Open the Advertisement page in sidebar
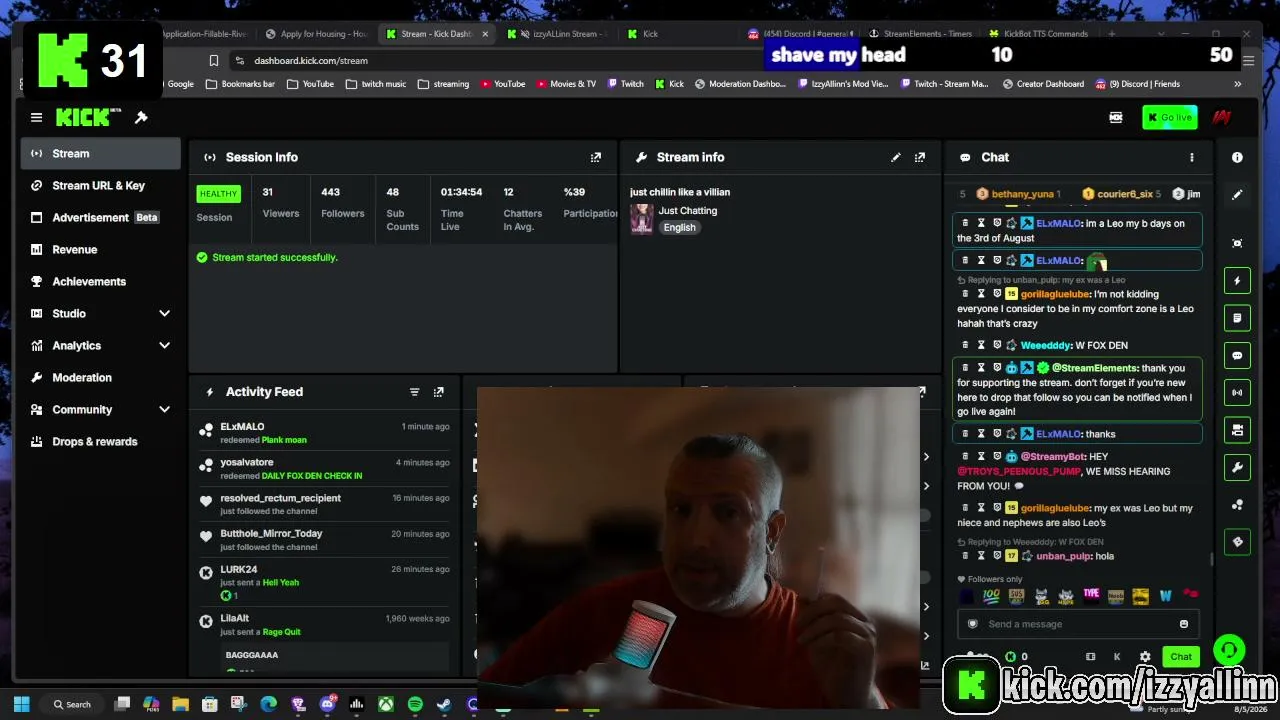This screenshot has width=1280, height=720. [100, 217]
